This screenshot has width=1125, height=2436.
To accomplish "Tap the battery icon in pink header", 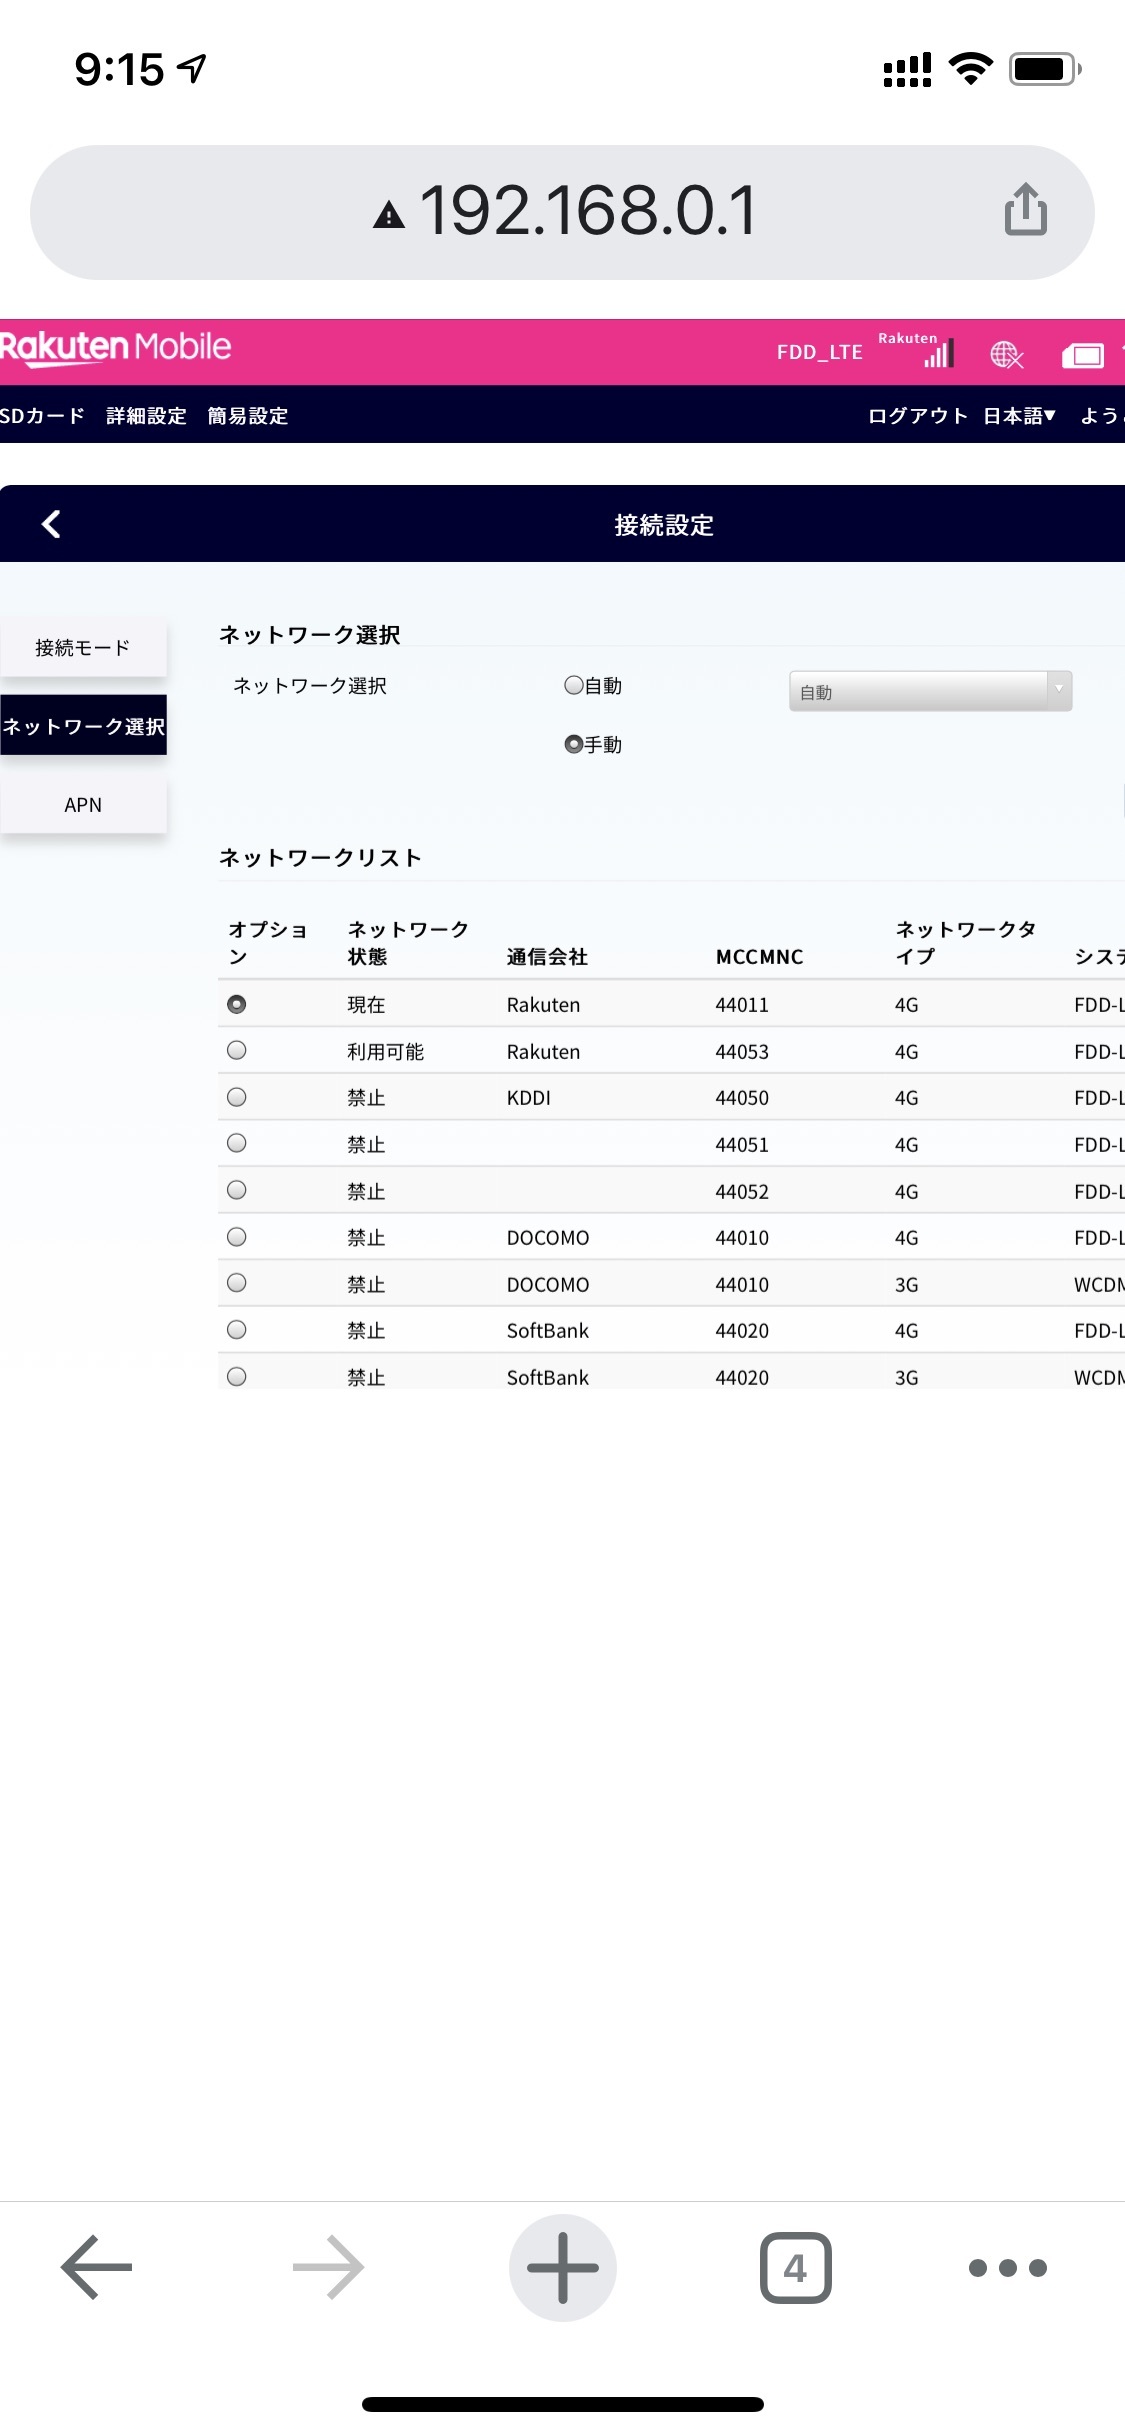I will 1082,355.
